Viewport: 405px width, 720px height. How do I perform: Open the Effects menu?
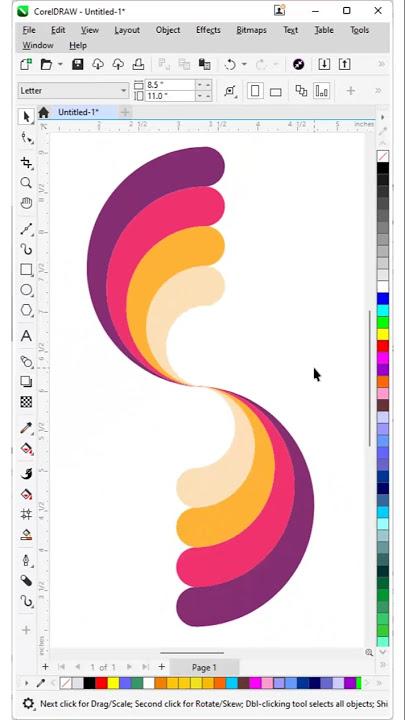coord(208,30)
